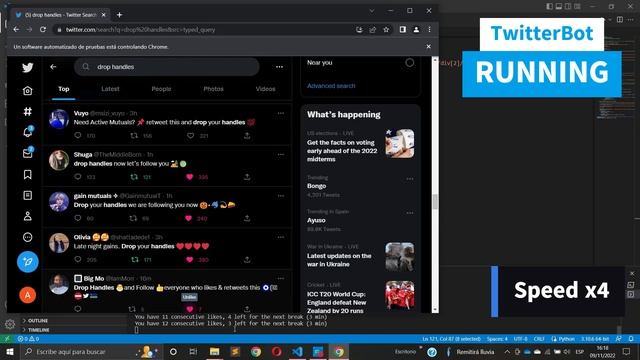Open more options for Ayuso trend
The image size is (640, 360).
[410, 213]
